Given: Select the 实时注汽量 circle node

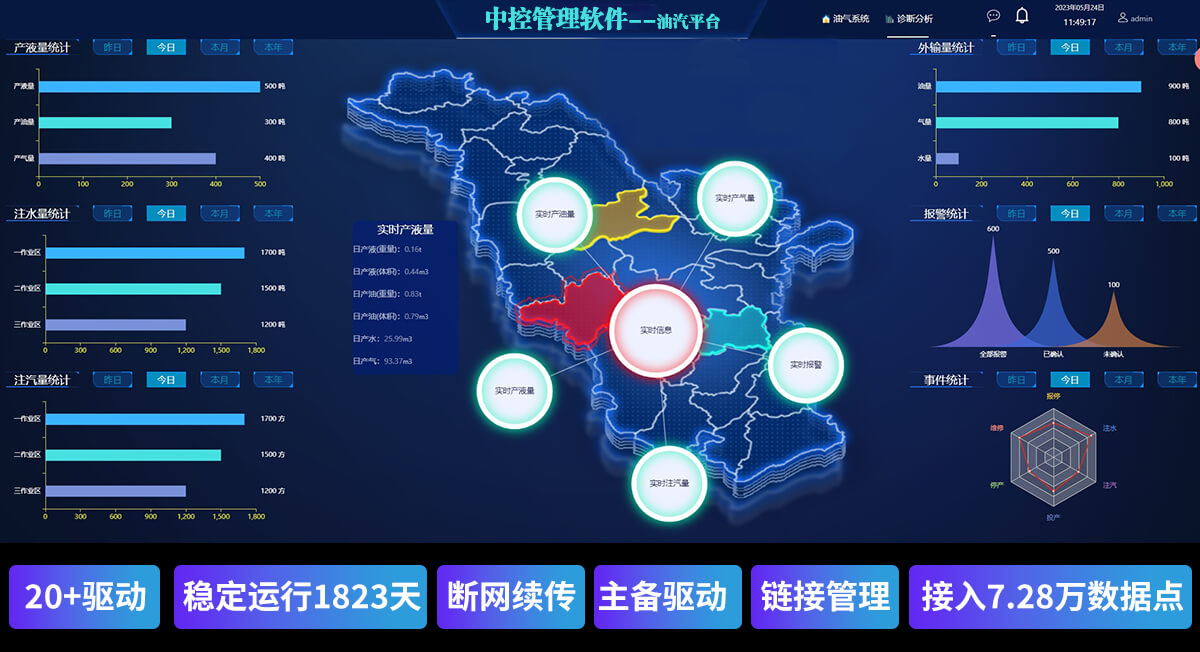Looking at the screenshot, I should click(x=669, y=483).
